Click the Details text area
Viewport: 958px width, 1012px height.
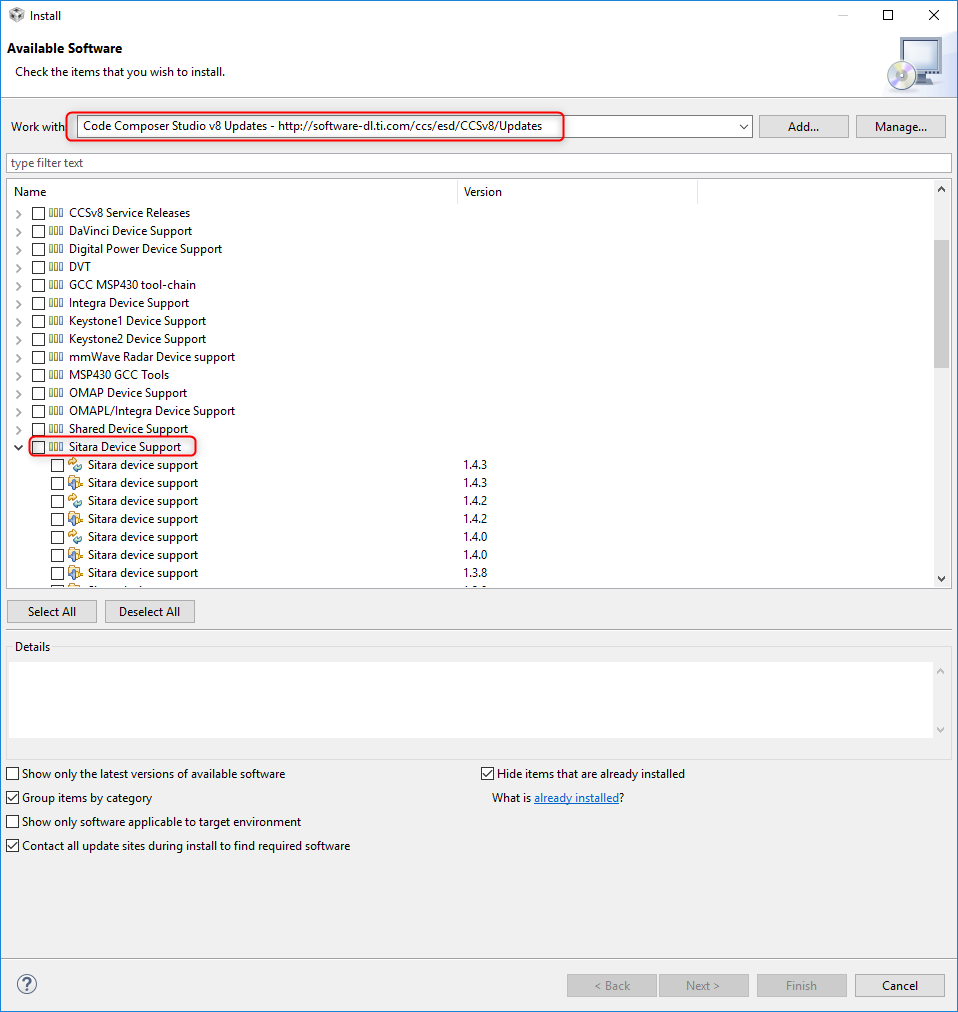point(471,700)
